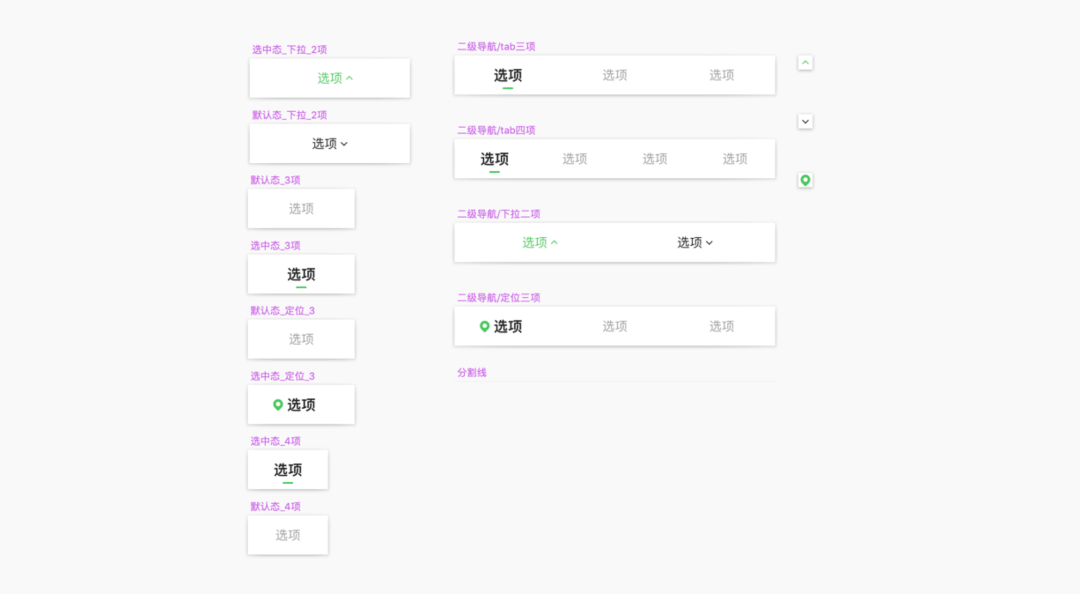Click the green up-chevron icon swatch
Image resolution: width=1080 pixels, height=594 pixels.
[x=805, y=63]
